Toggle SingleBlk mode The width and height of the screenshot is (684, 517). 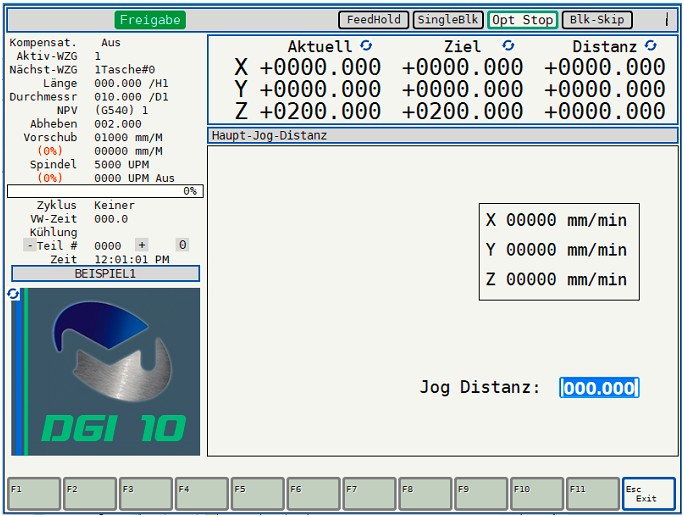pos(448,20)
